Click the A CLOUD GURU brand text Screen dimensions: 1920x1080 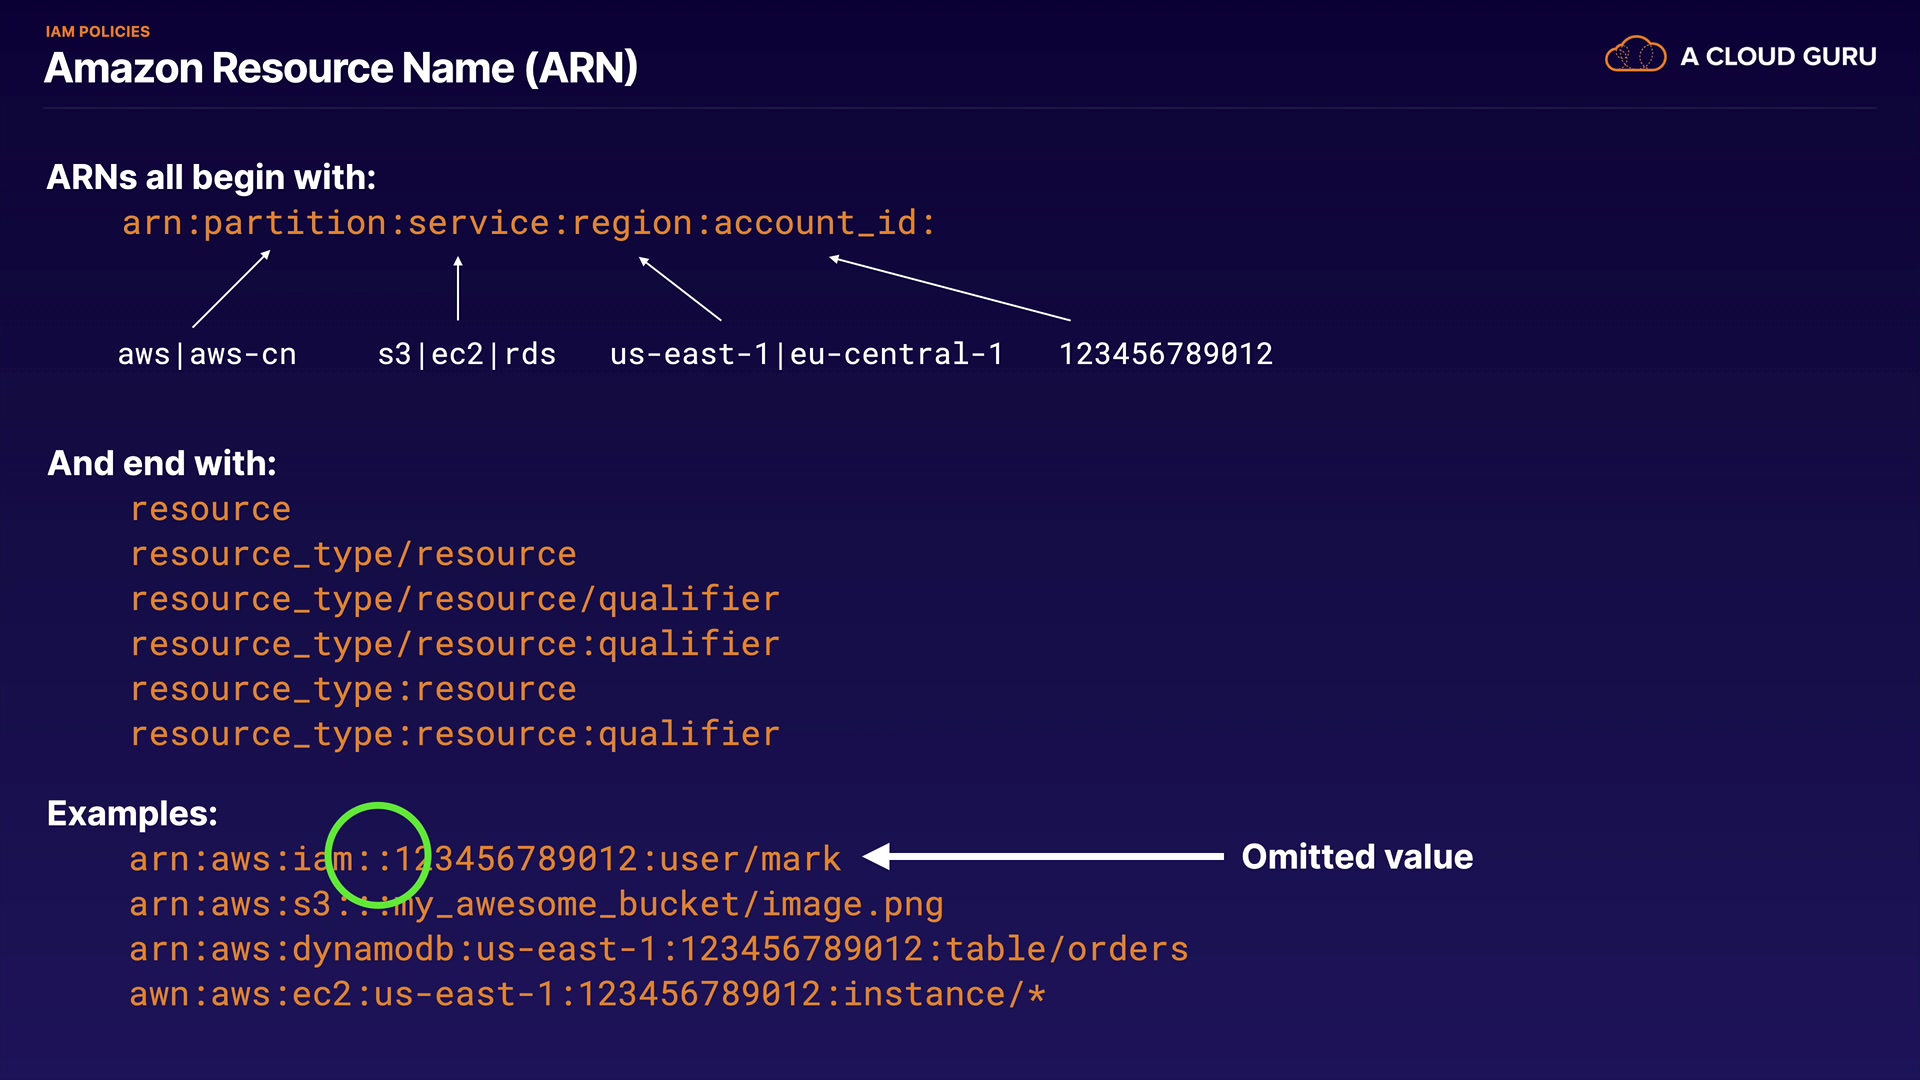(1778, 57)
